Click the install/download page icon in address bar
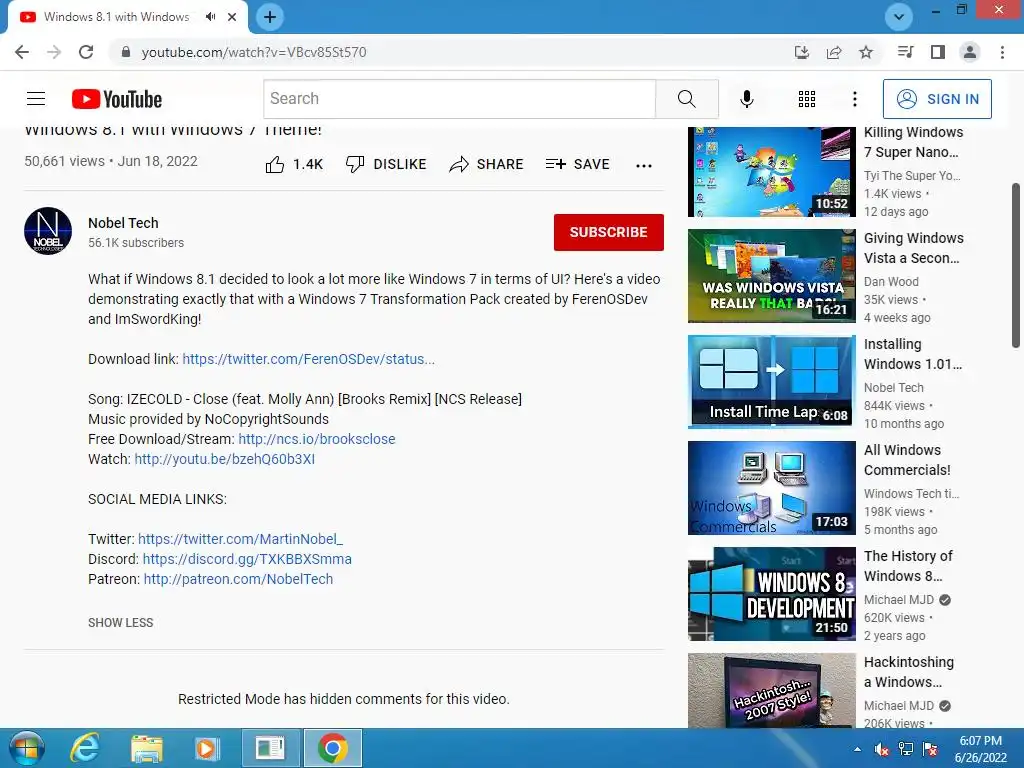Viewport: 1024px width, 768px height. pyautogui.click(x=802, y=52)
